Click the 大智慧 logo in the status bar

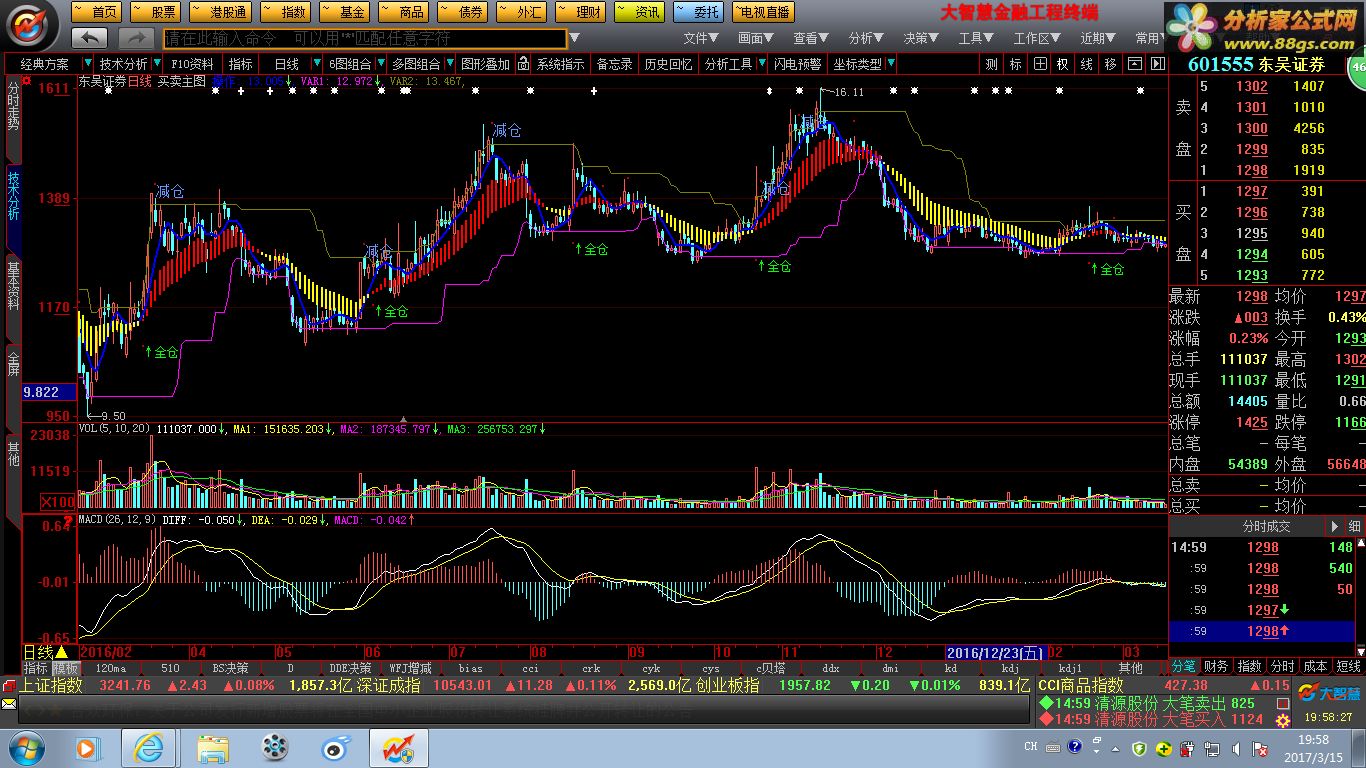click(x=1329, y=693)
